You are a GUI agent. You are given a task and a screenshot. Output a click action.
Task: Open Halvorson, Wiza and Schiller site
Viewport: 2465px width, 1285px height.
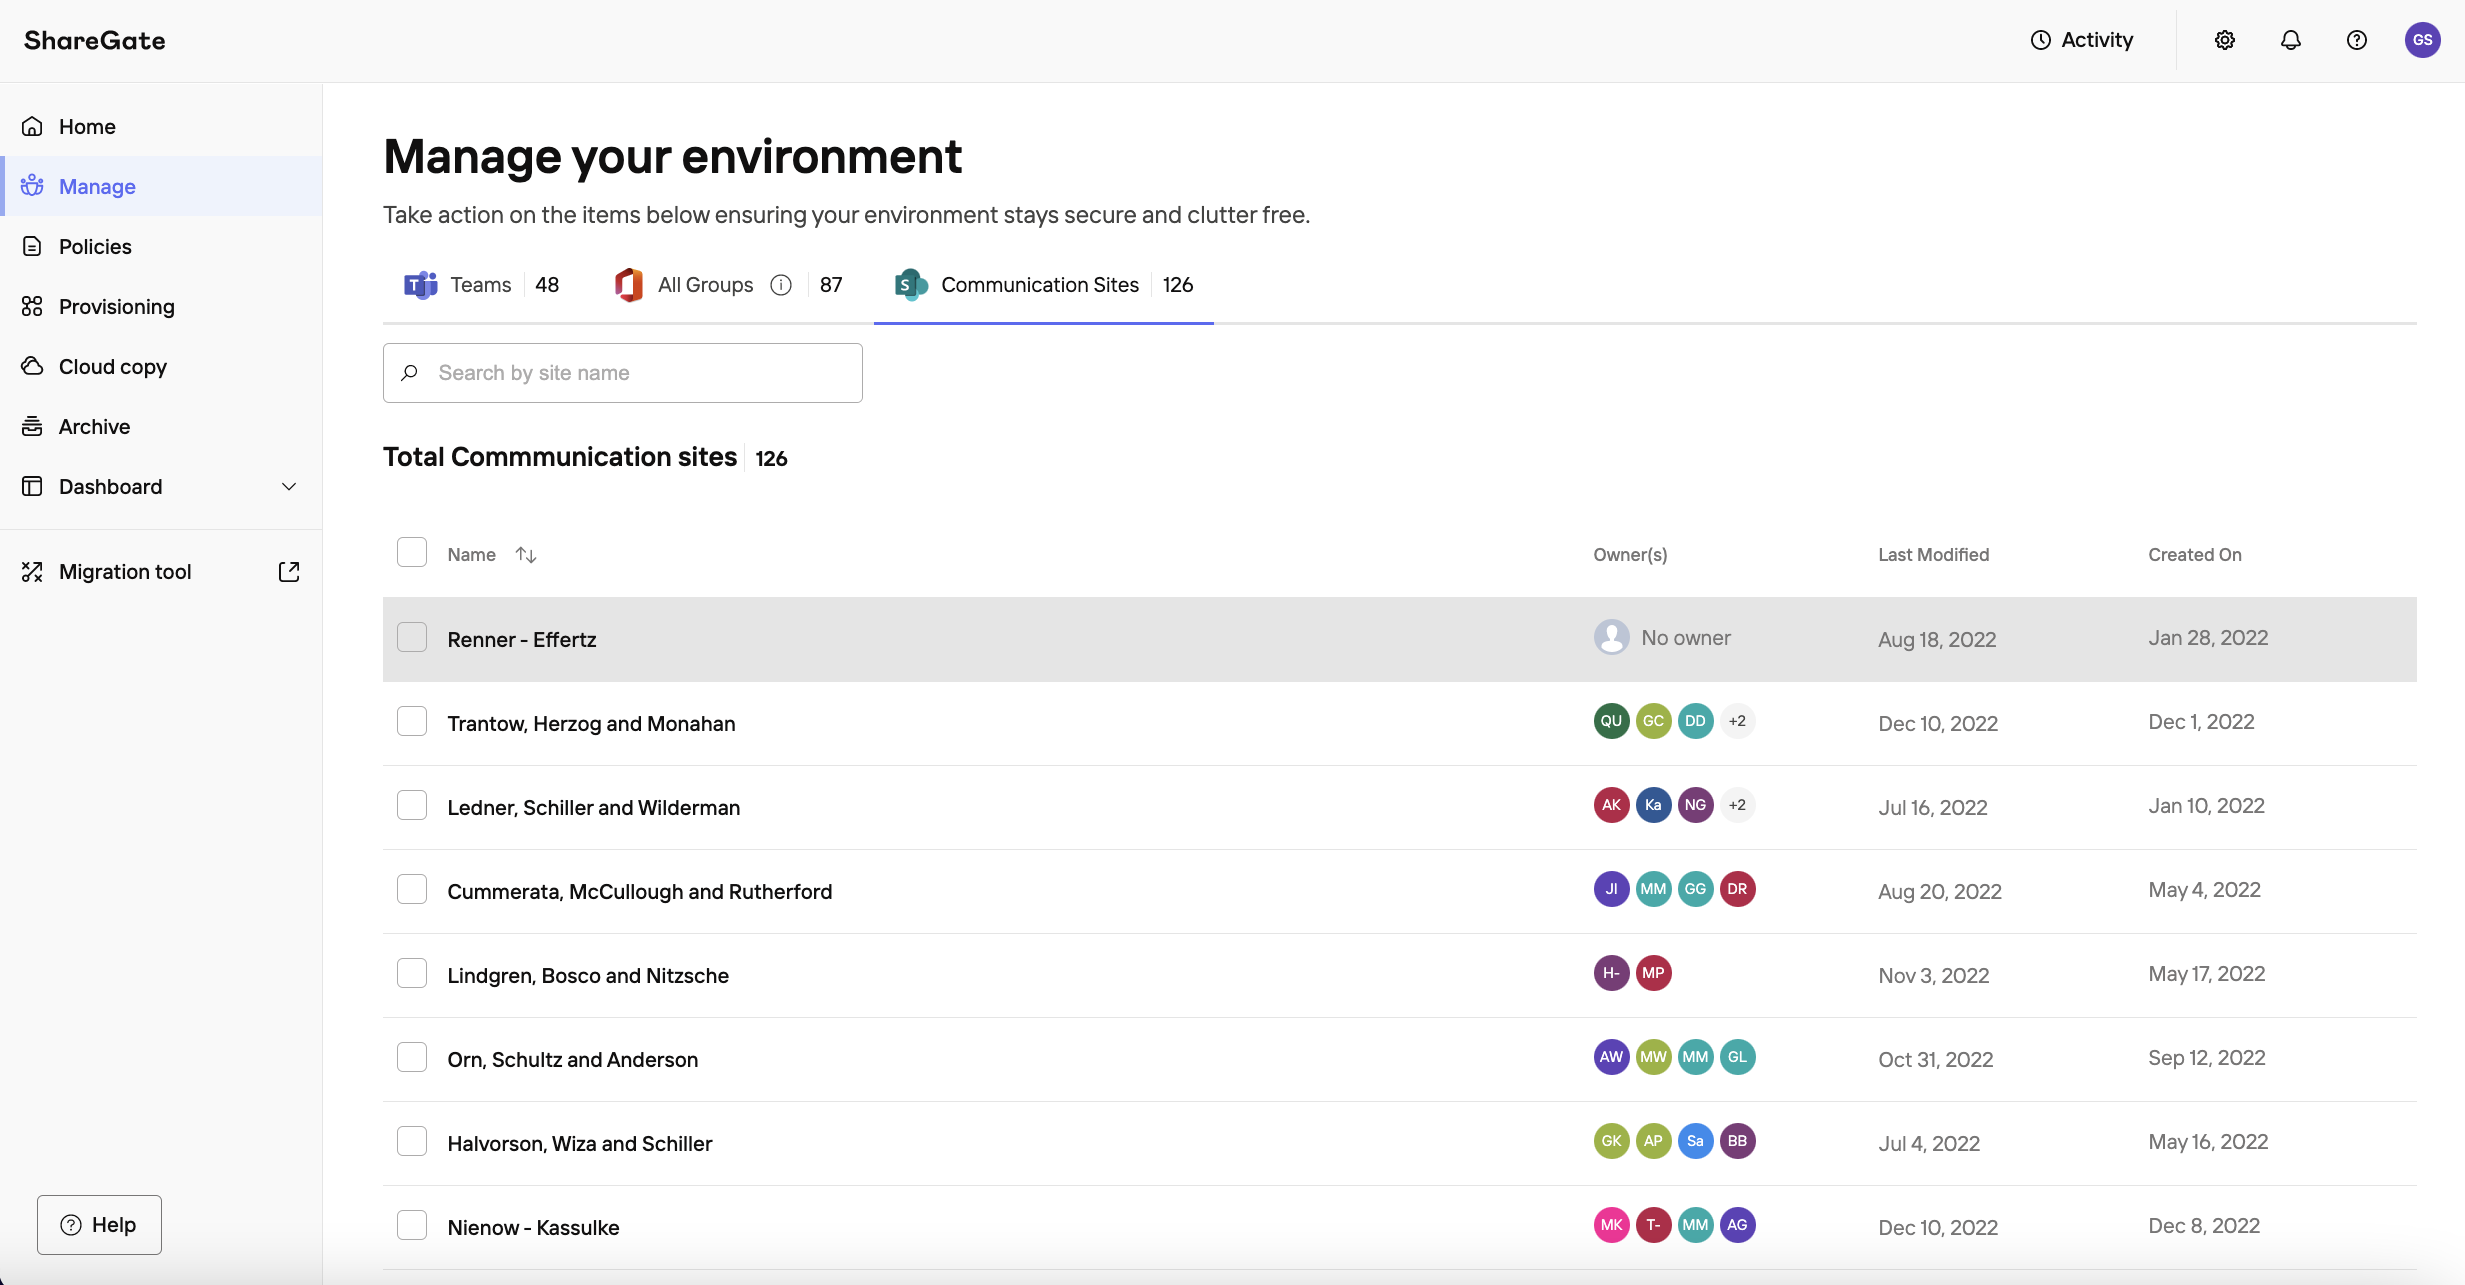point(580,1143)
